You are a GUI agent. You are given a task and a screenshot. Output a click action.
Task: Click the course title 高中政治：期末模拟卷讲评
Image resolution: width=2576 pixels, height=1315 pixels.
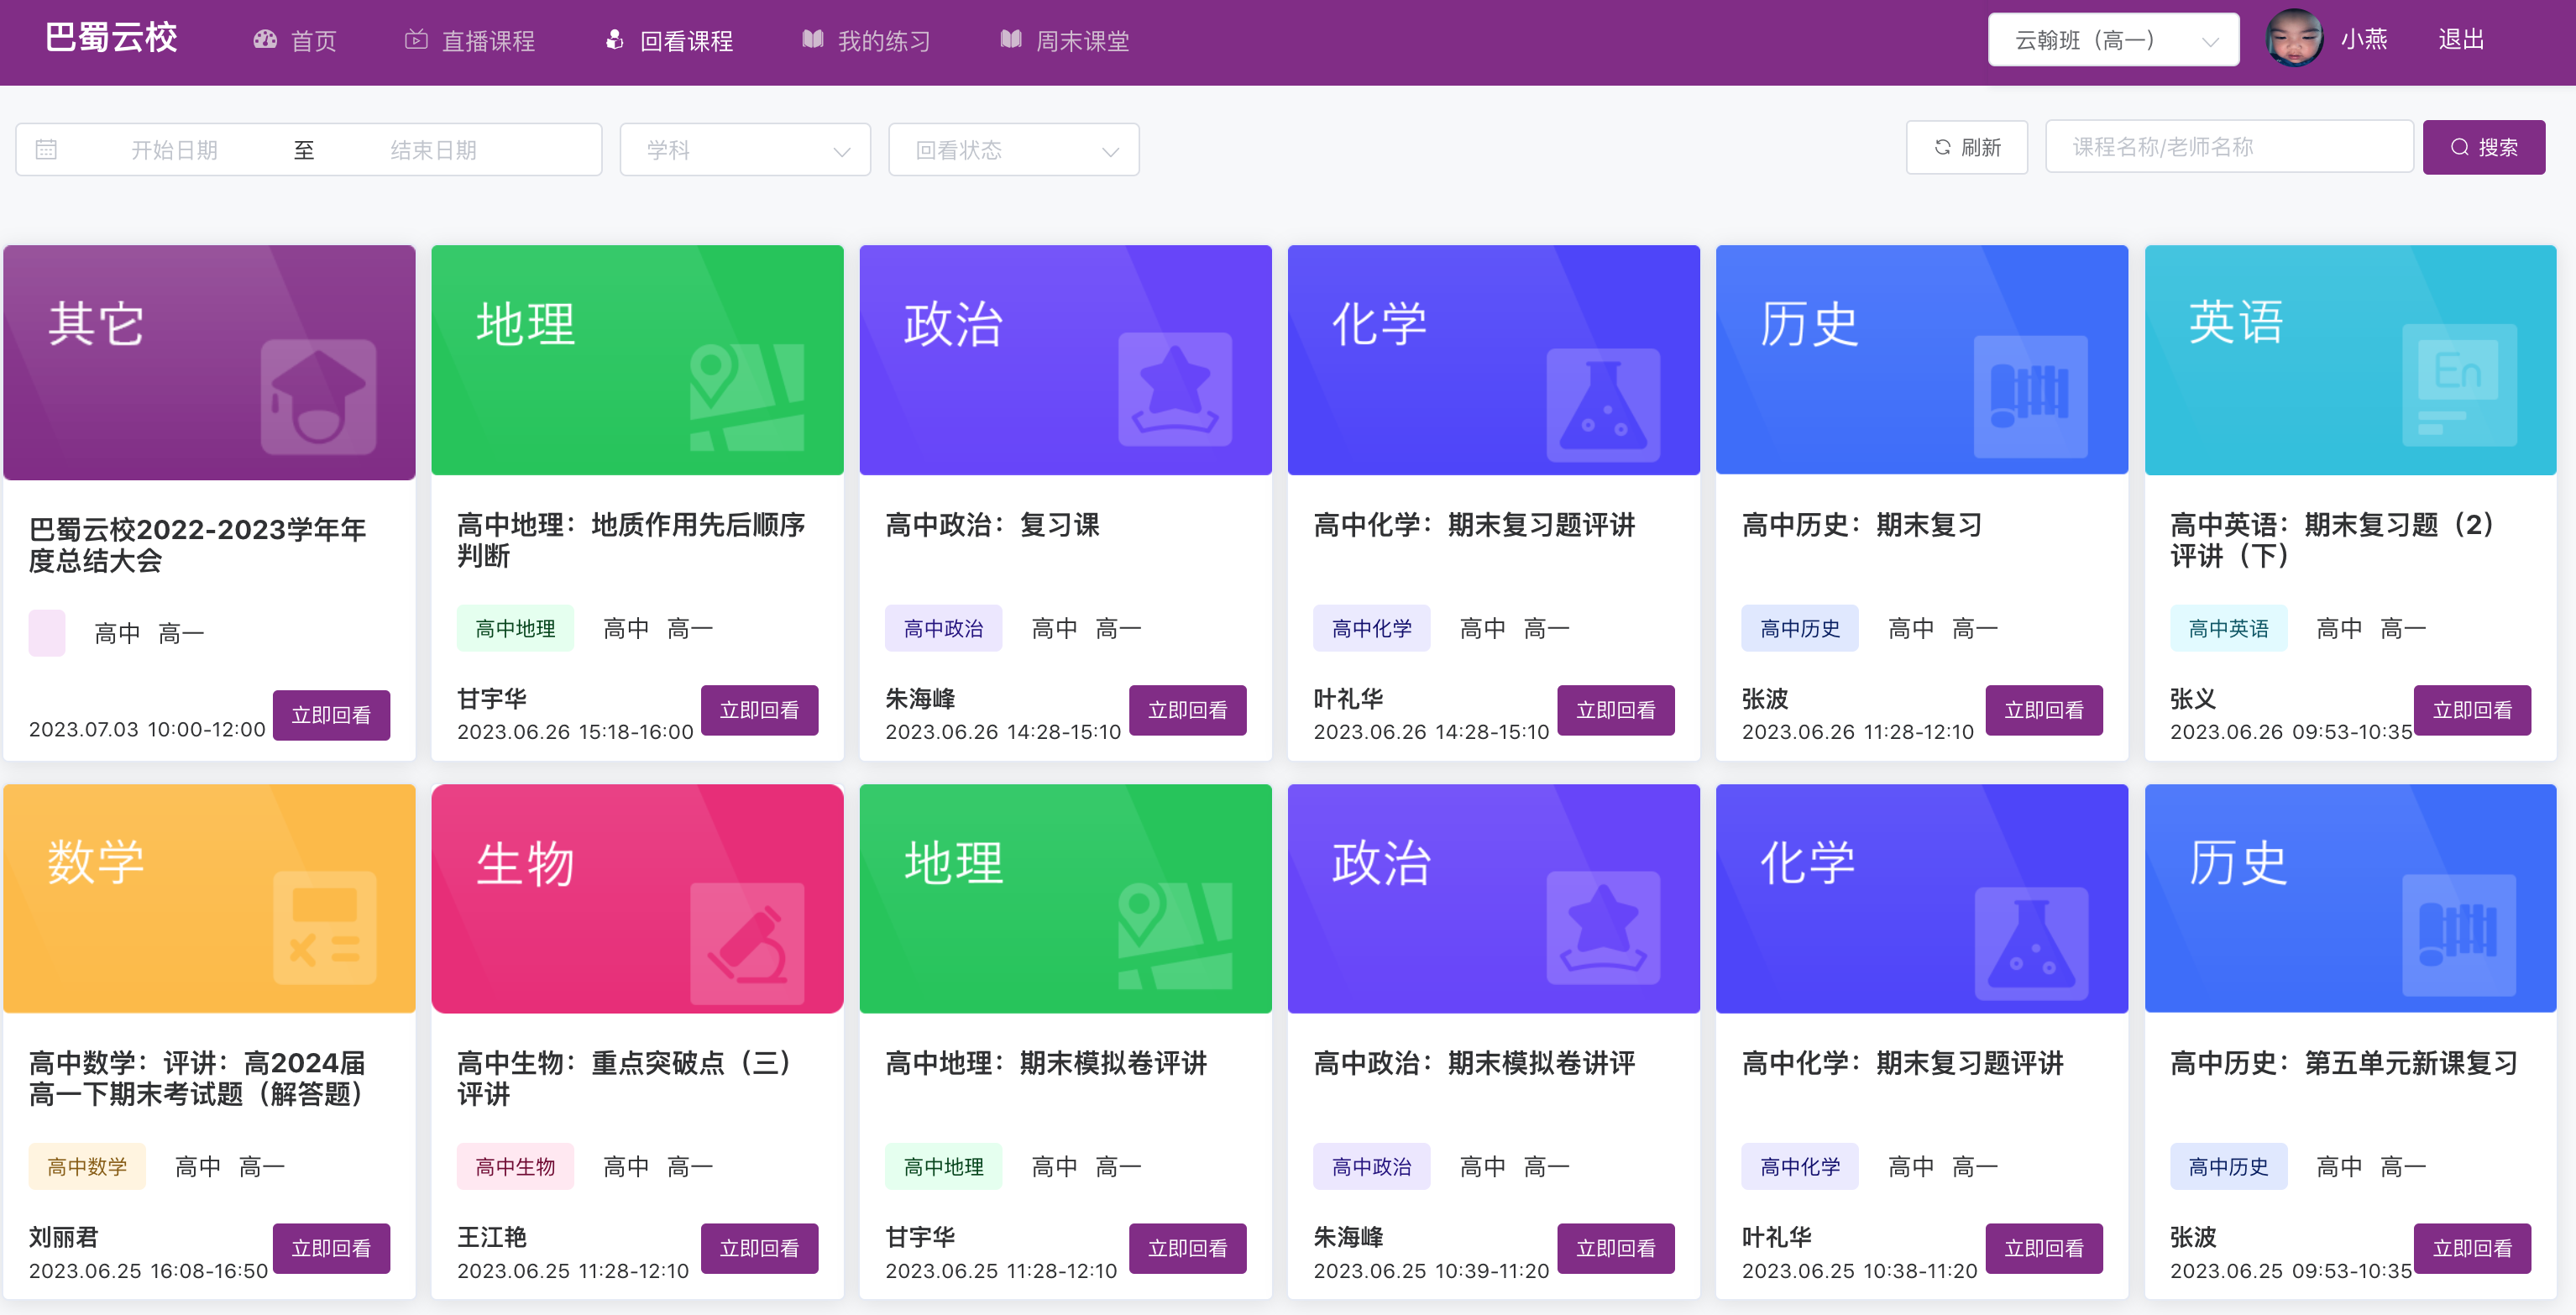click(x=1474, y=1063)
